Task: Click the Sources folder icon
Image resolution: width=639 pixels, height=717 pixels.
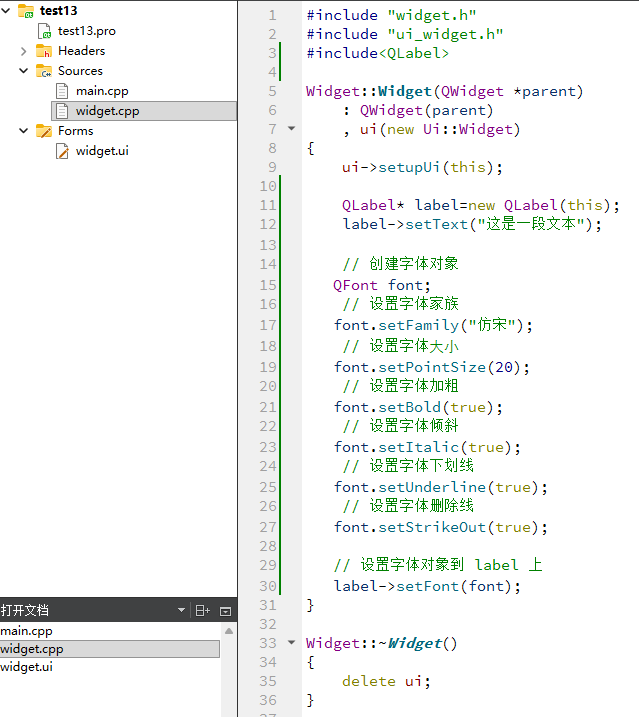Action: point(44,71)
